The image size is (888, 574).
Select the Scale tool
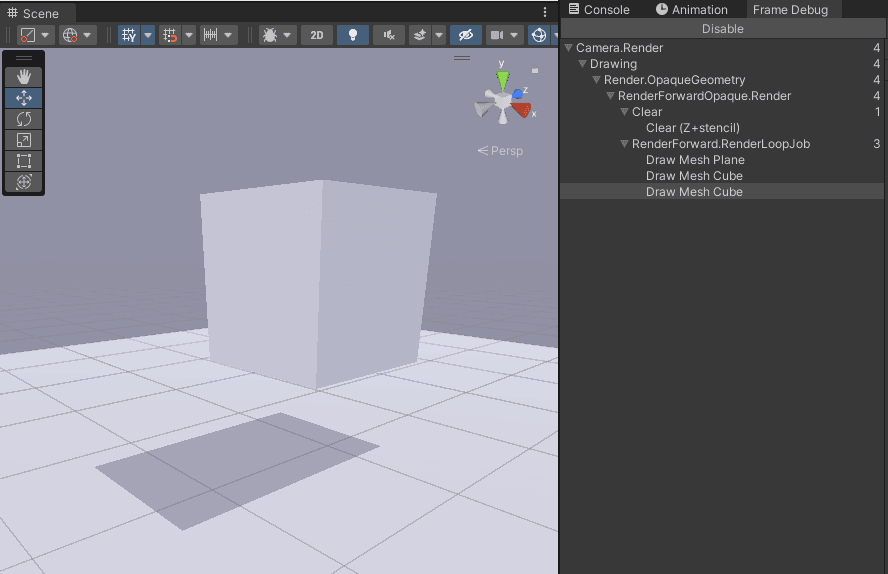pos(24,140)
